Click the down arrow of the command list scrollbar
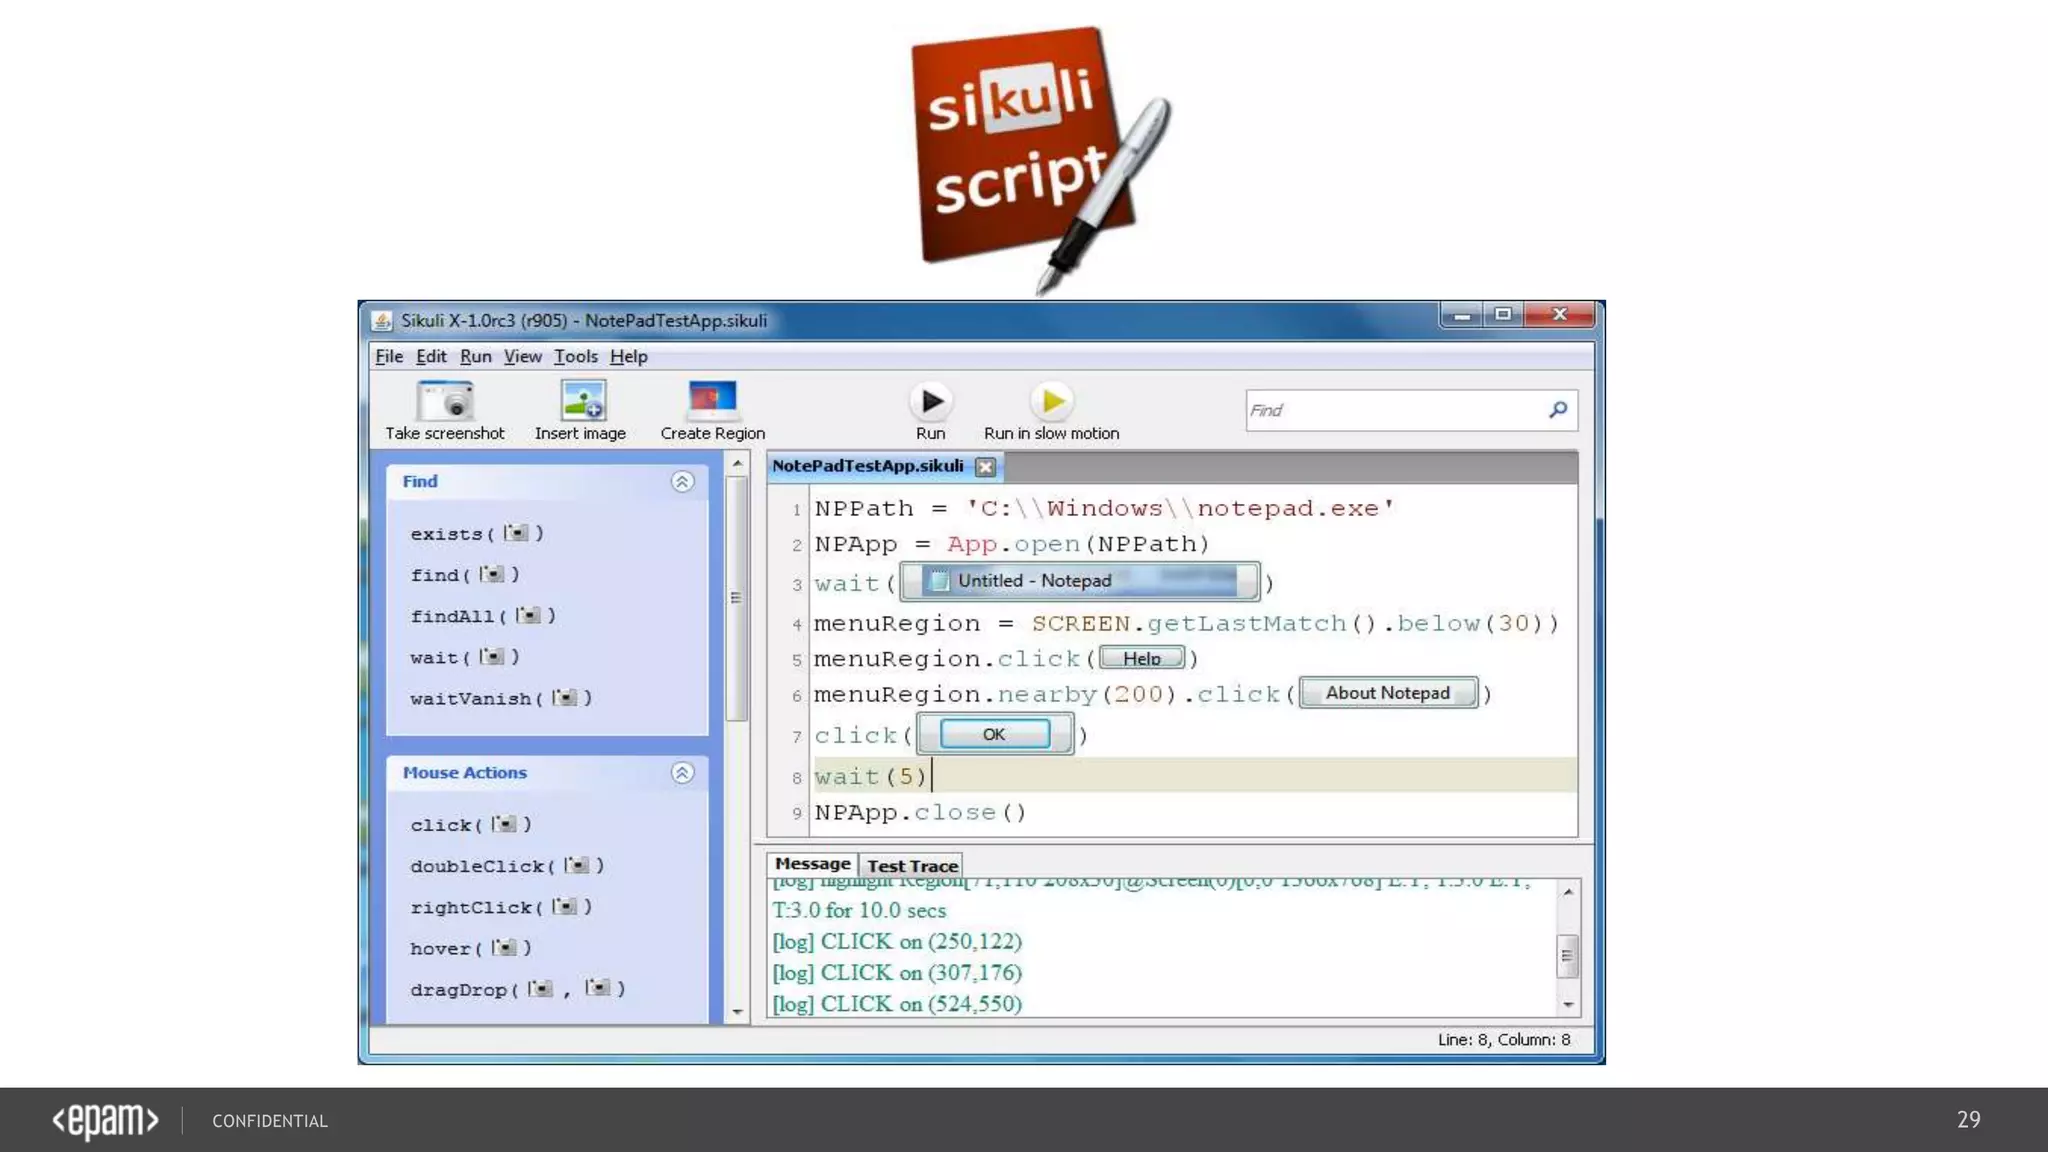The height and width of the screenshot is (1152, 2048). (738, 1012)
